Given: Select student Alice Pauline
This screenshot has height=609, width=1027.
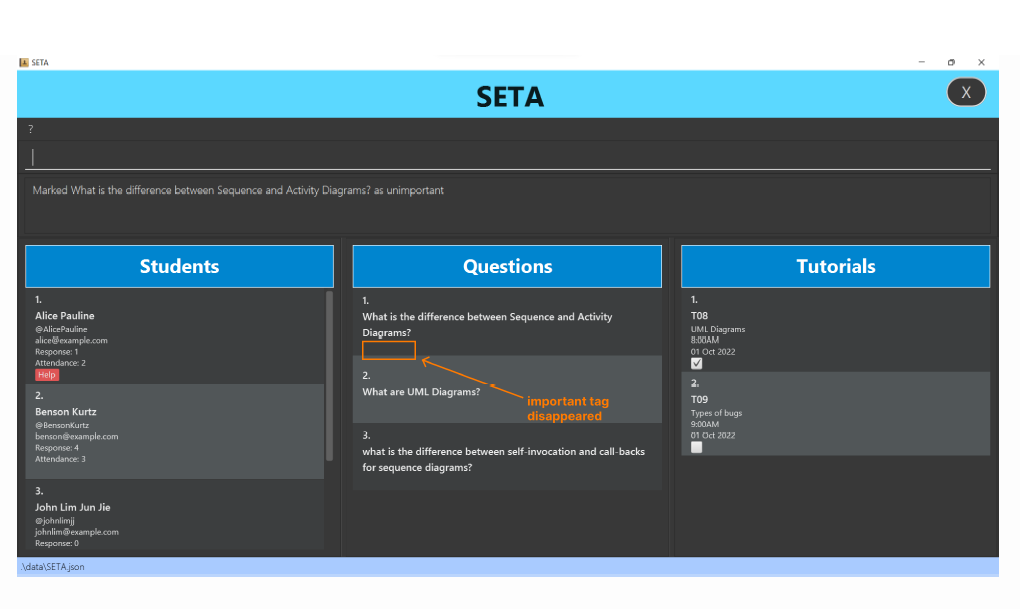Looking at the screenshot, I should [175, 337].
